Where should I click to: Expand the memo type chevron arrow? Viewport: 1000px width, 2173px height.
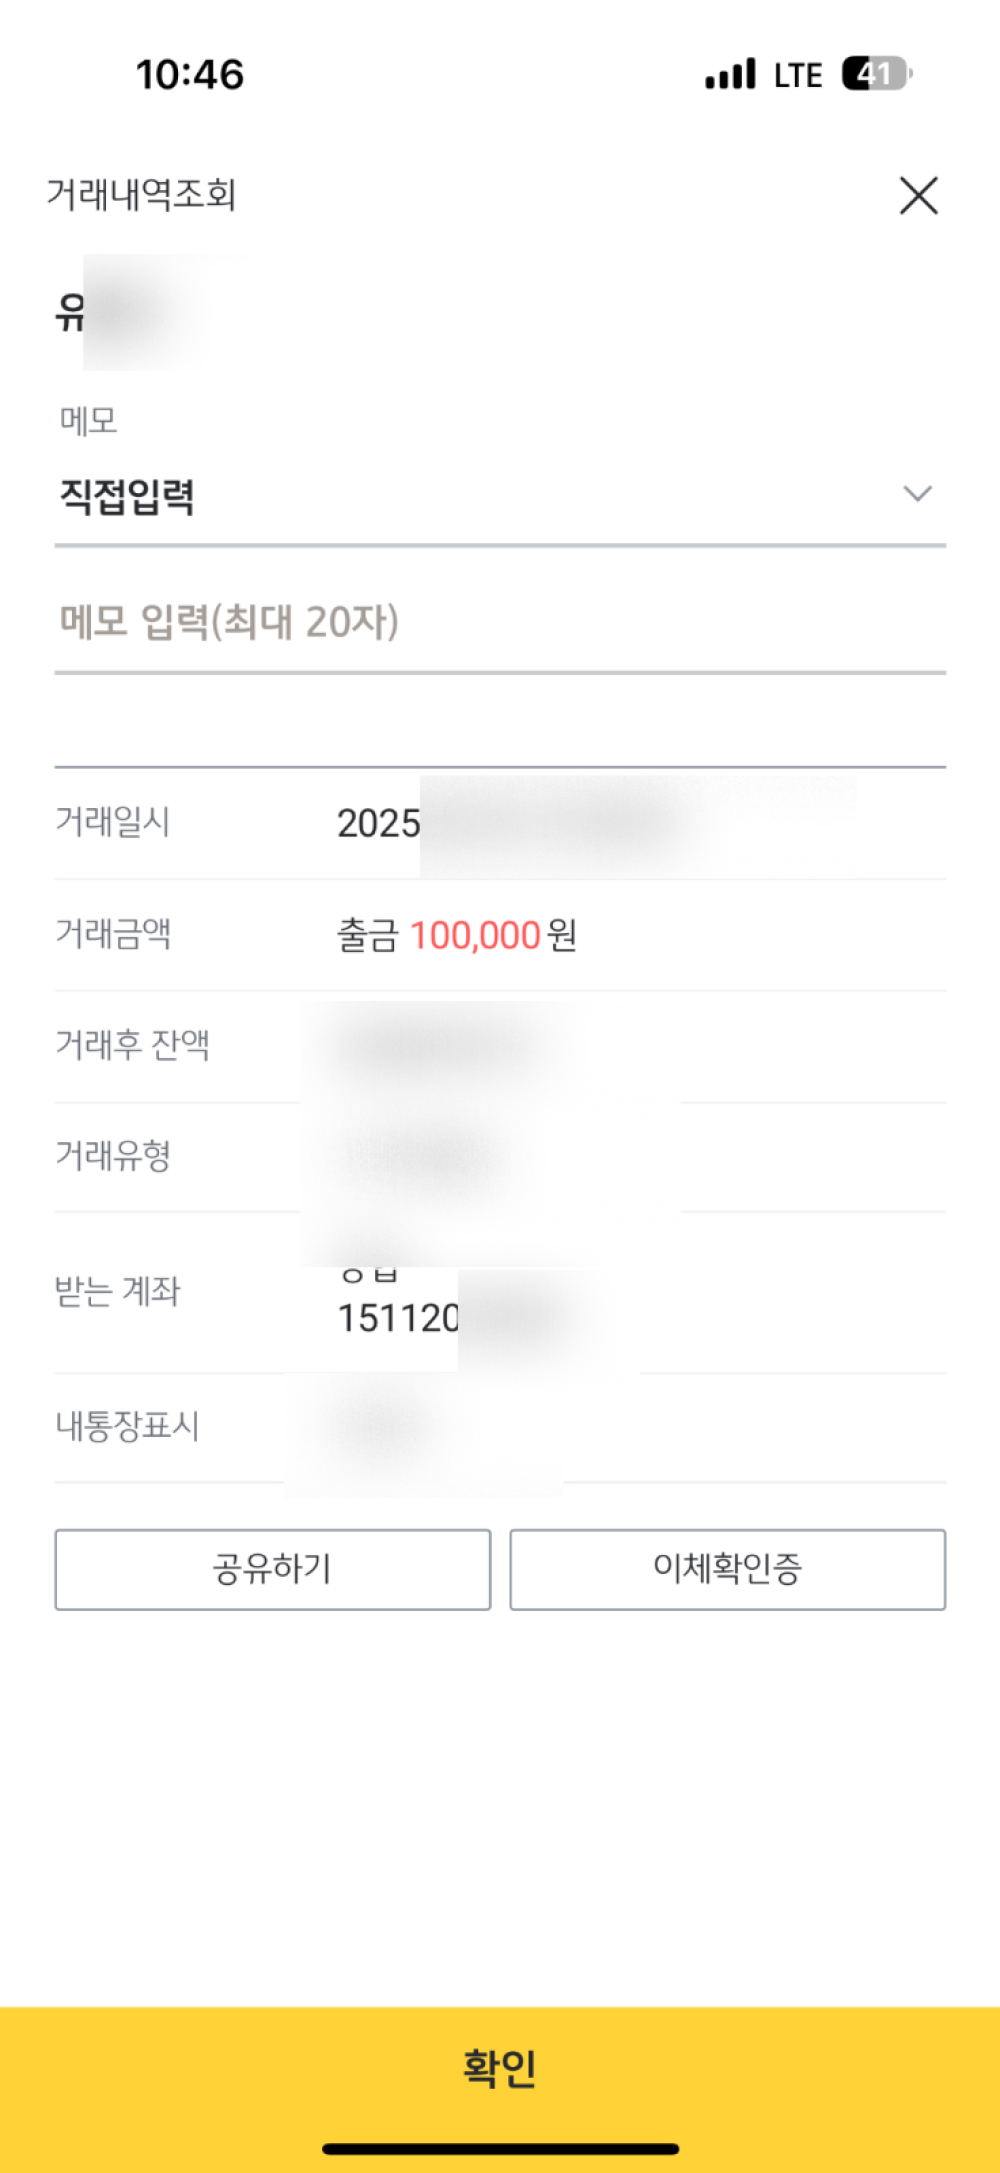[x=917, y=494]
